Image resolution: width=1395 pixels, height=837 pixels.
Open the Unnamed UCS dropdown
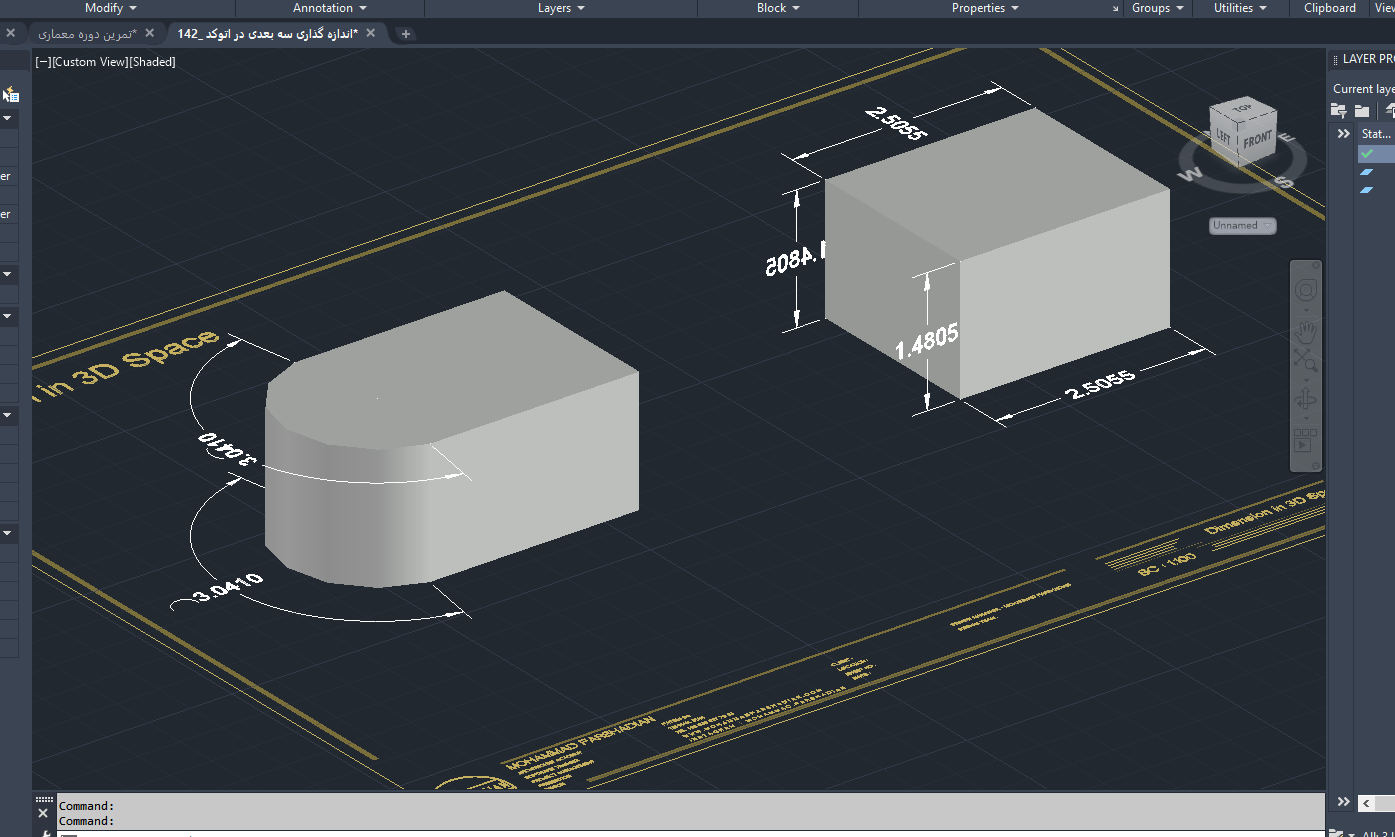[x=1242, y=226]
